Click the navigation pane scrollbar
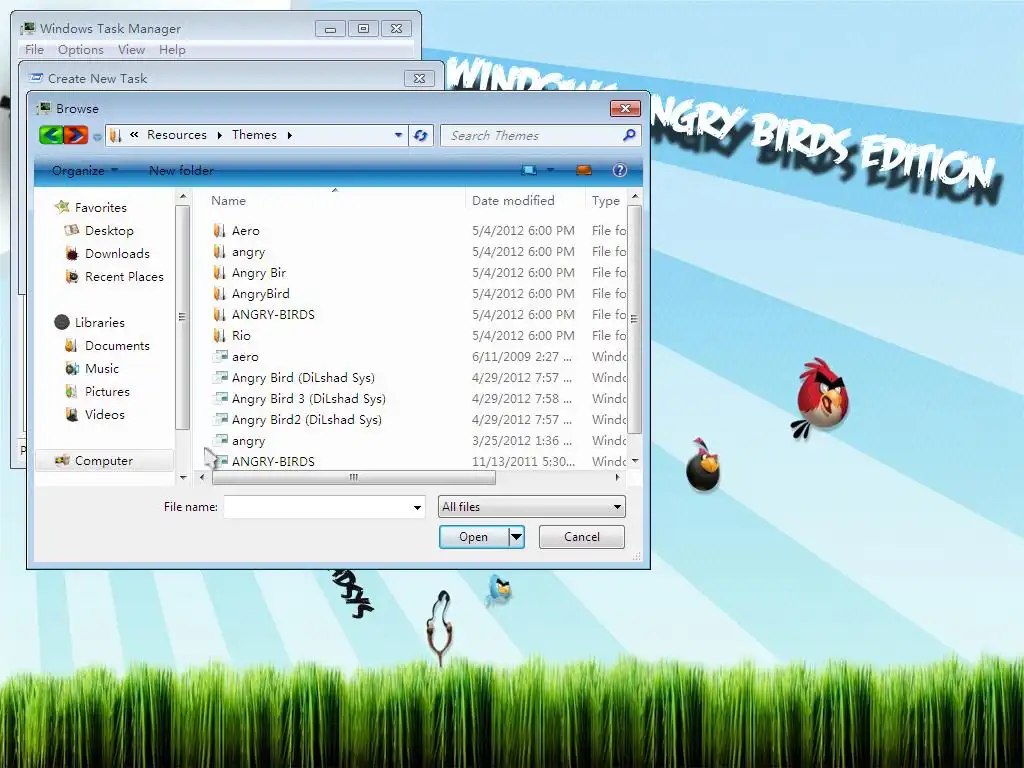This screenshot has width=1024, height=768. click(182, 317)
